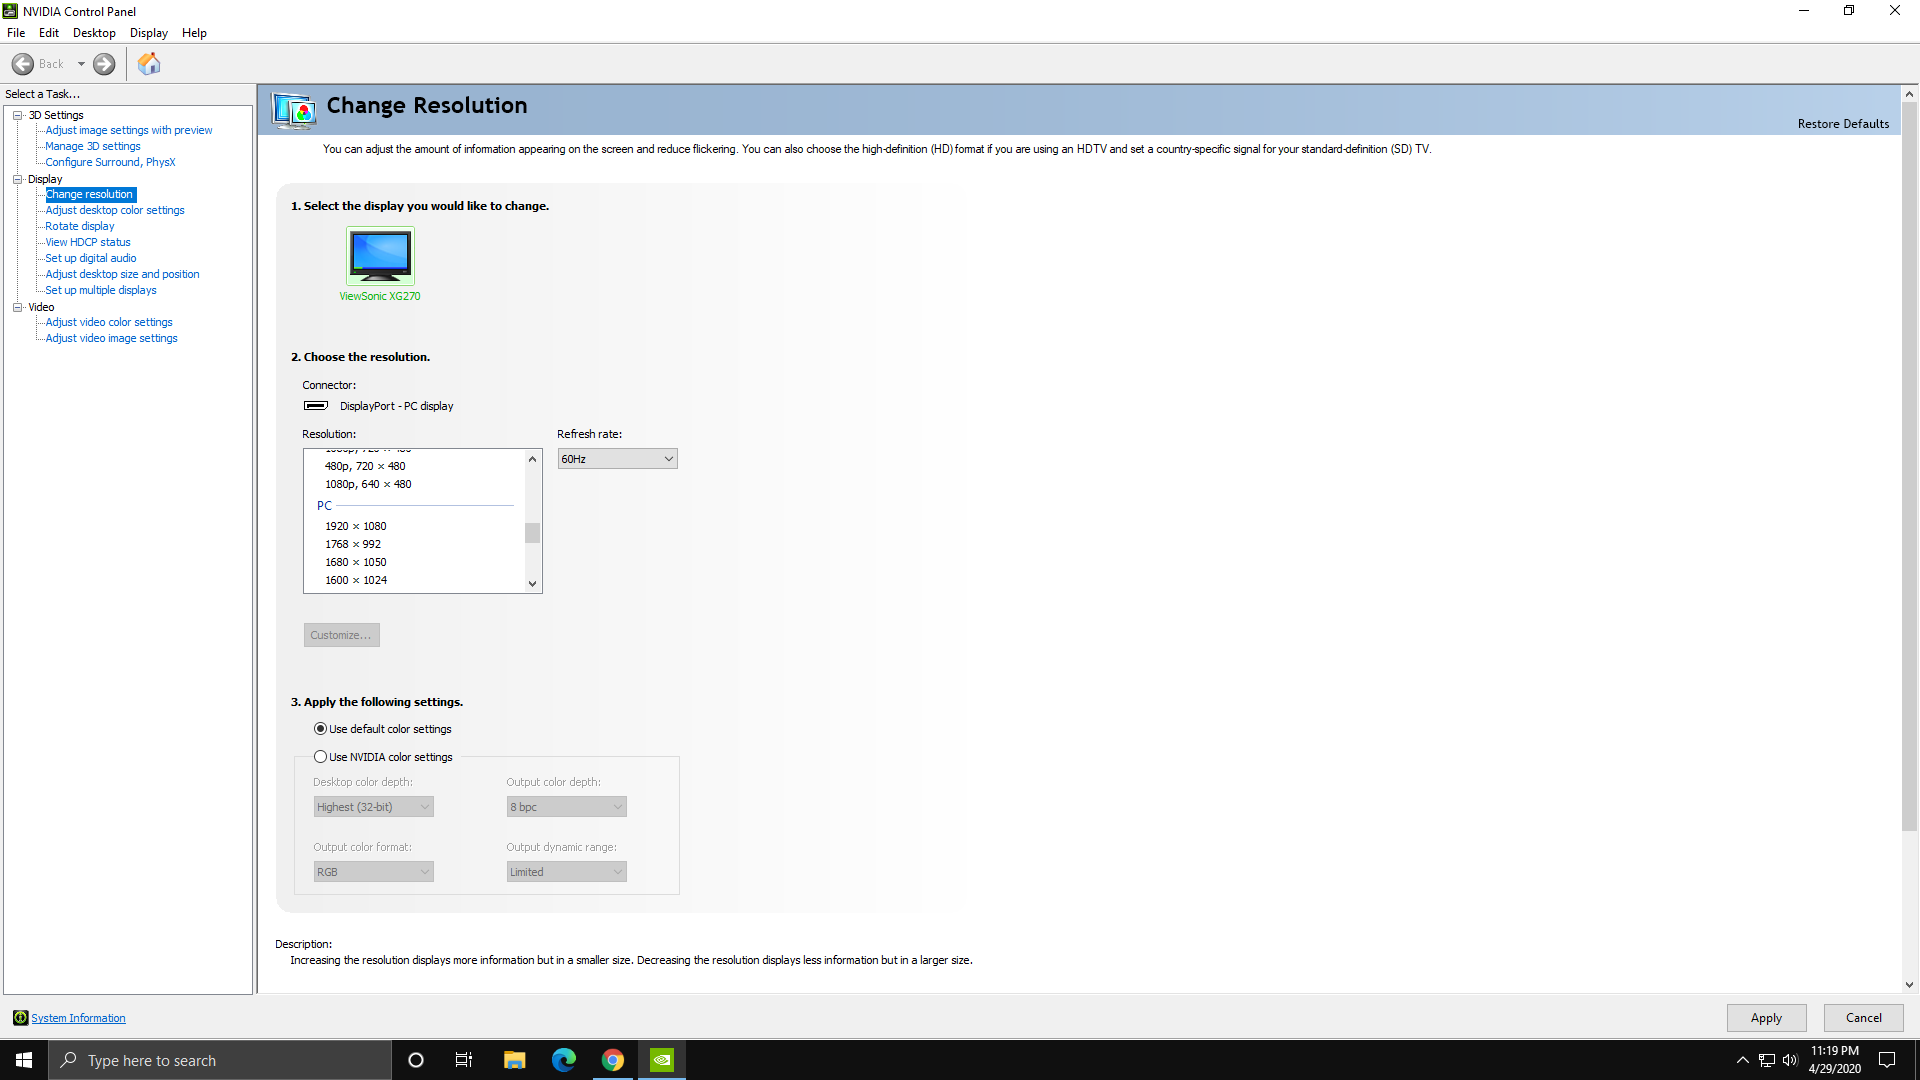Viewport: 1920px width, 1080px height.
Task: Select the ViewSonic XG270 display icon
Action: click(379, 255)
